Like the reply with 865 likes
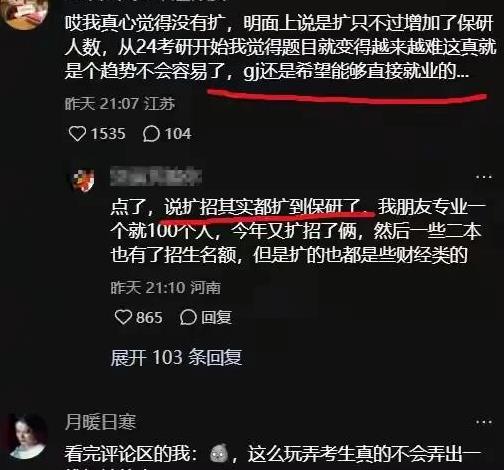The height and width of the screenshot is (470, 504). click(x=123, y=317)
